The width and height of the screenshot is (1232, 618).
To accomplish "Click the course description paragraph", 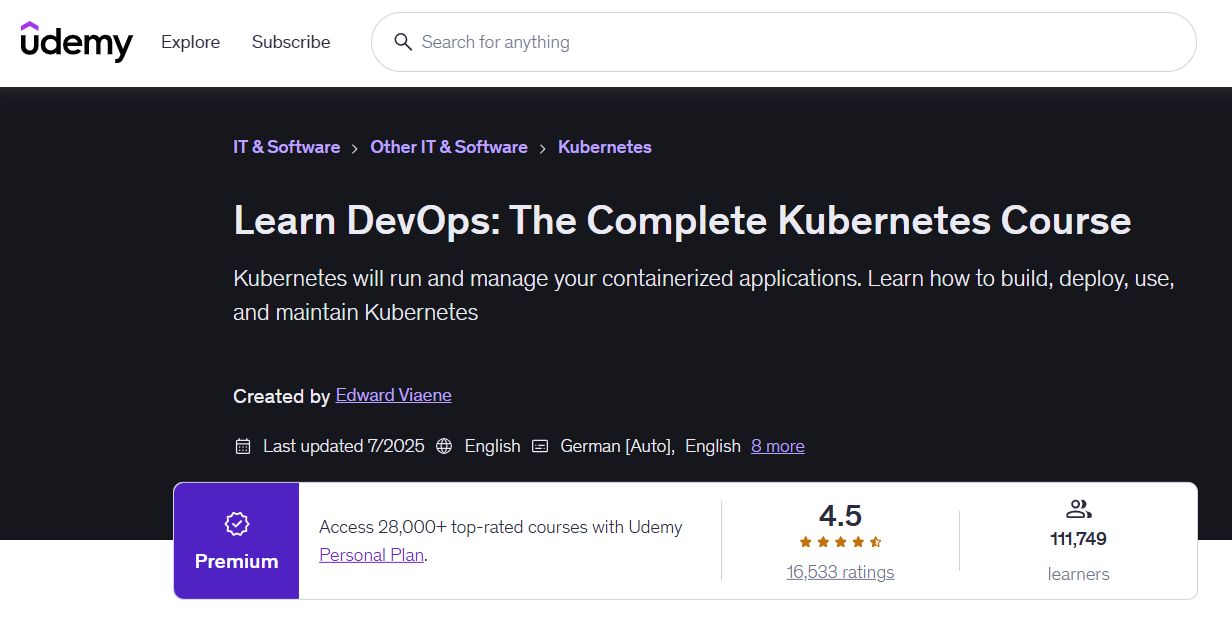I will coord(704,295).
